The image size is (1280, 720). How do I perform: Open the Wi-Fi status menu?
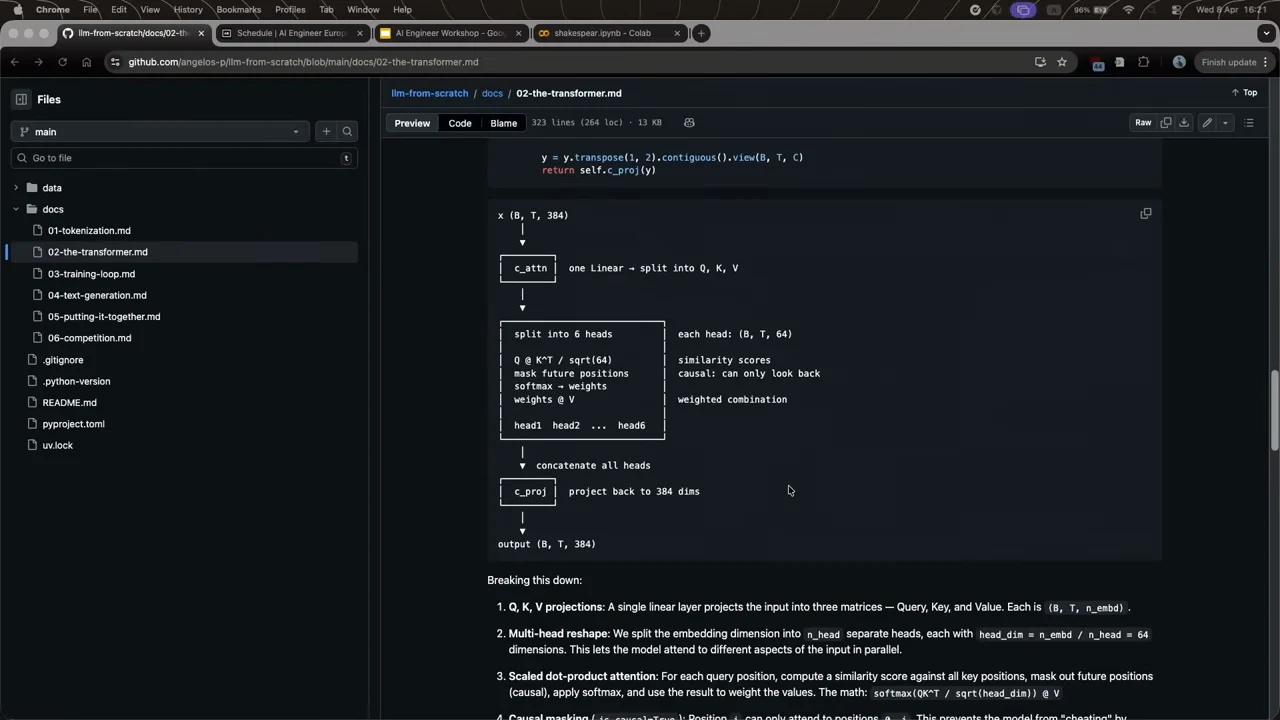pyautogui.click(x=1129, y=10)
